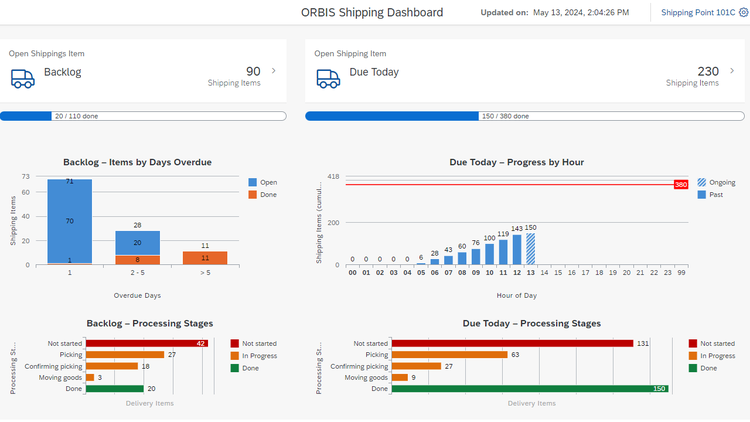This screenshot has width=750, height=422.
Task: Select Due Today Confirming picking bar showing 27
Action: click(416, 366)
